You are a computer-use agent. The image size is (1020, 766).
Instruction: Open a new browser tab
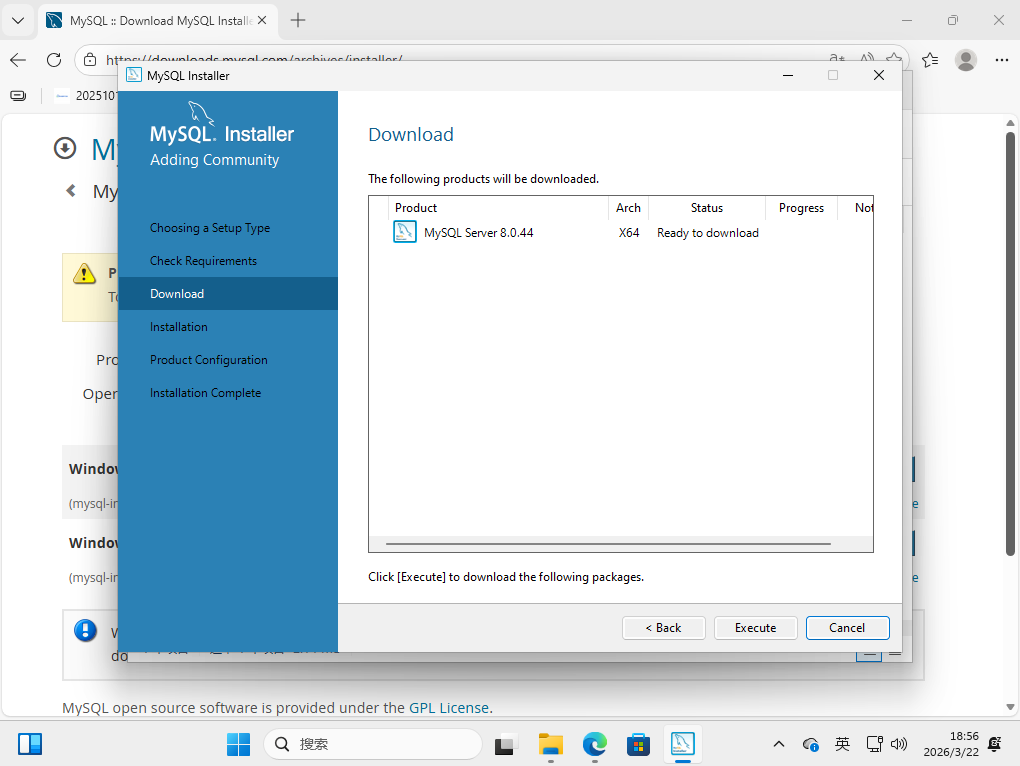pyautogui.click(x=298, y=20)
